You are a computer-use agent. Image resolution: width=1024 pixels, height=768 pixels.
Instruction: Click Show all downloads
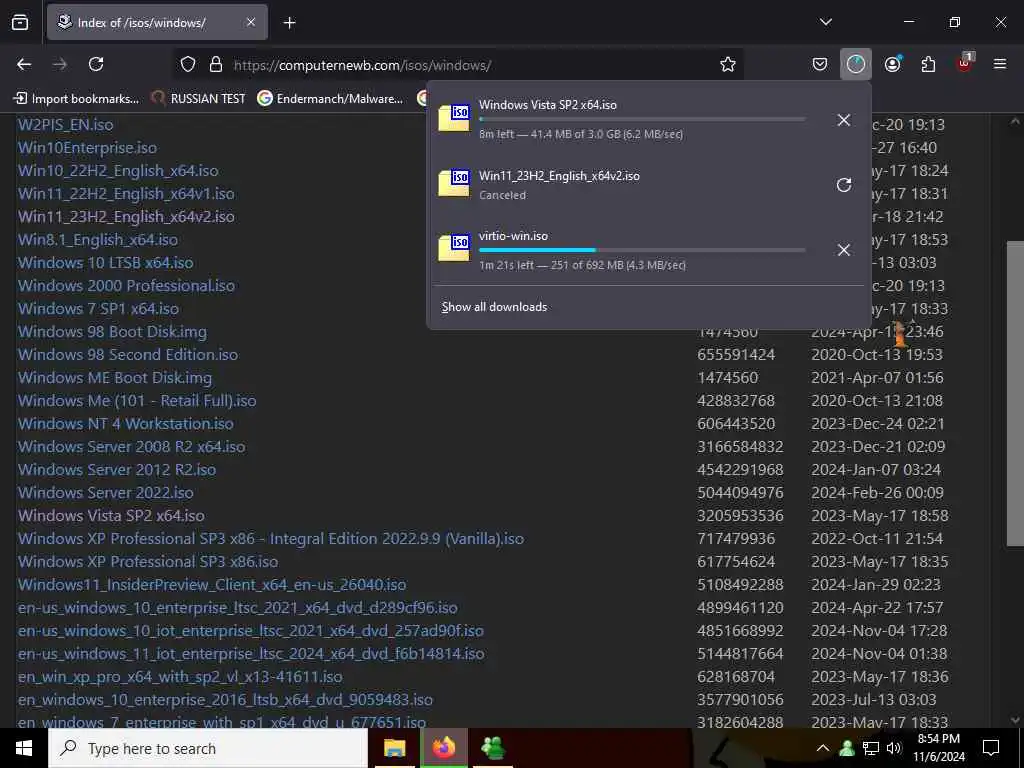494,307
